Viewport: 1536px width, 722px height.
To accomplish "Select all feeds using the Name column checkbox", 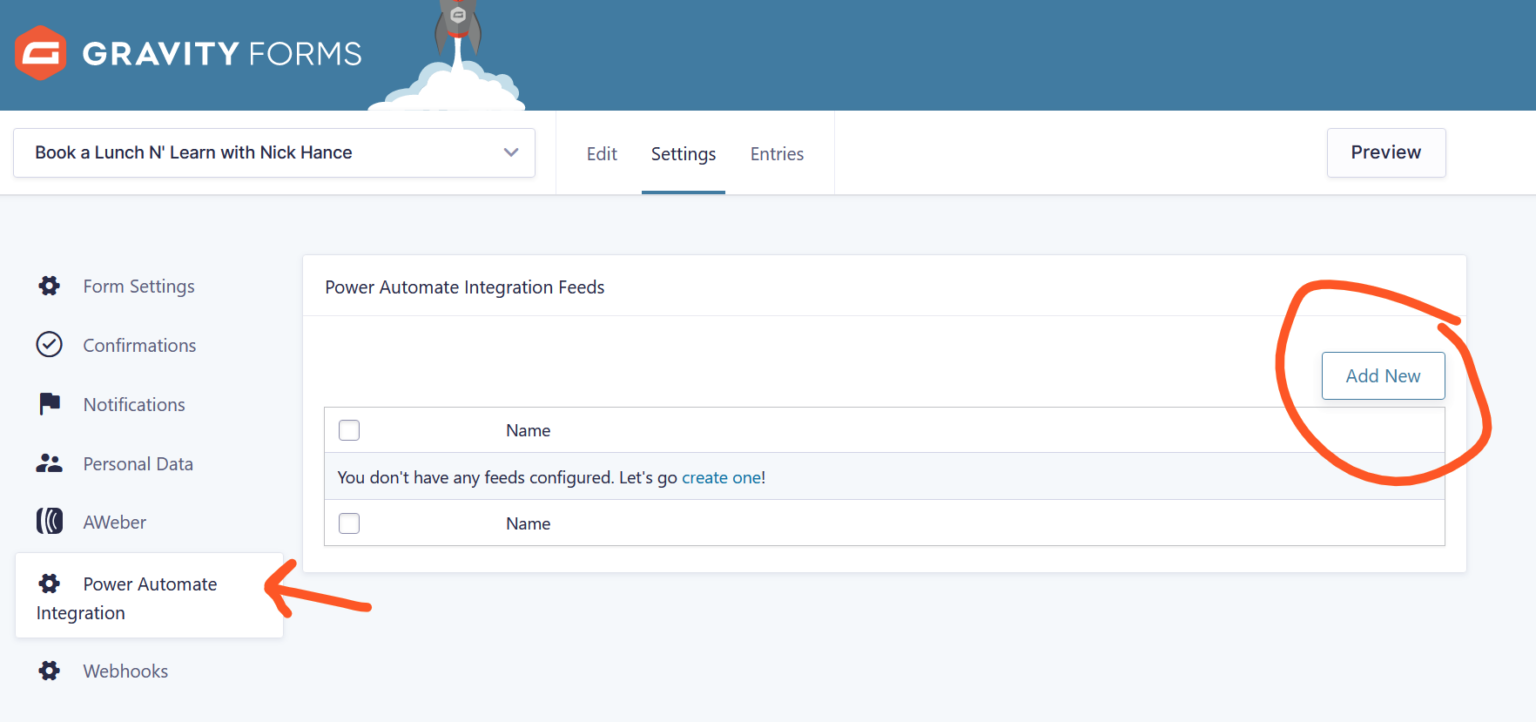I will click(x=349, y=430).
